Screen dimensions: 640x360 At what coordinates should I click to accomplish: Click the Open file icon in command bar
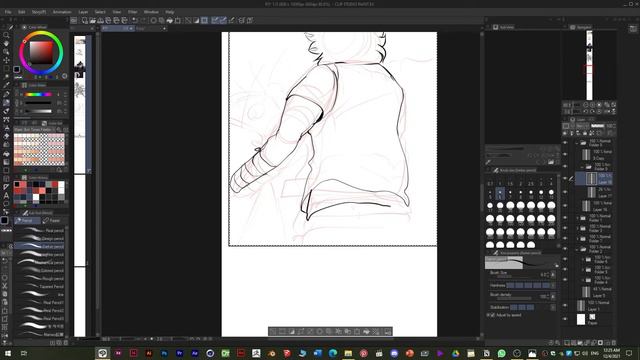click(93, 20)
